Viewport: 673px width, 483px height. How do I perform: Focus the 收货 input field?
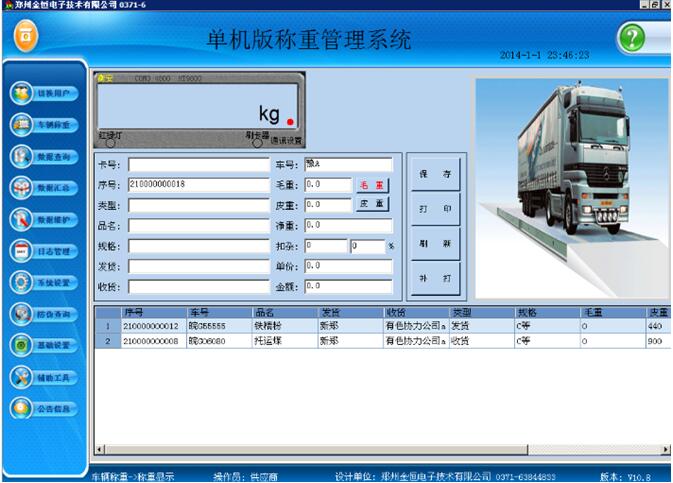pos(199,287)
